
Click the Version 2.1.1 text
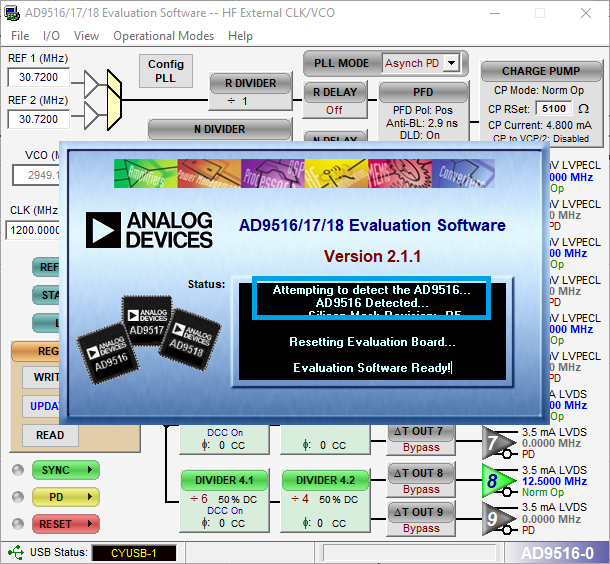tap(372, 256)
